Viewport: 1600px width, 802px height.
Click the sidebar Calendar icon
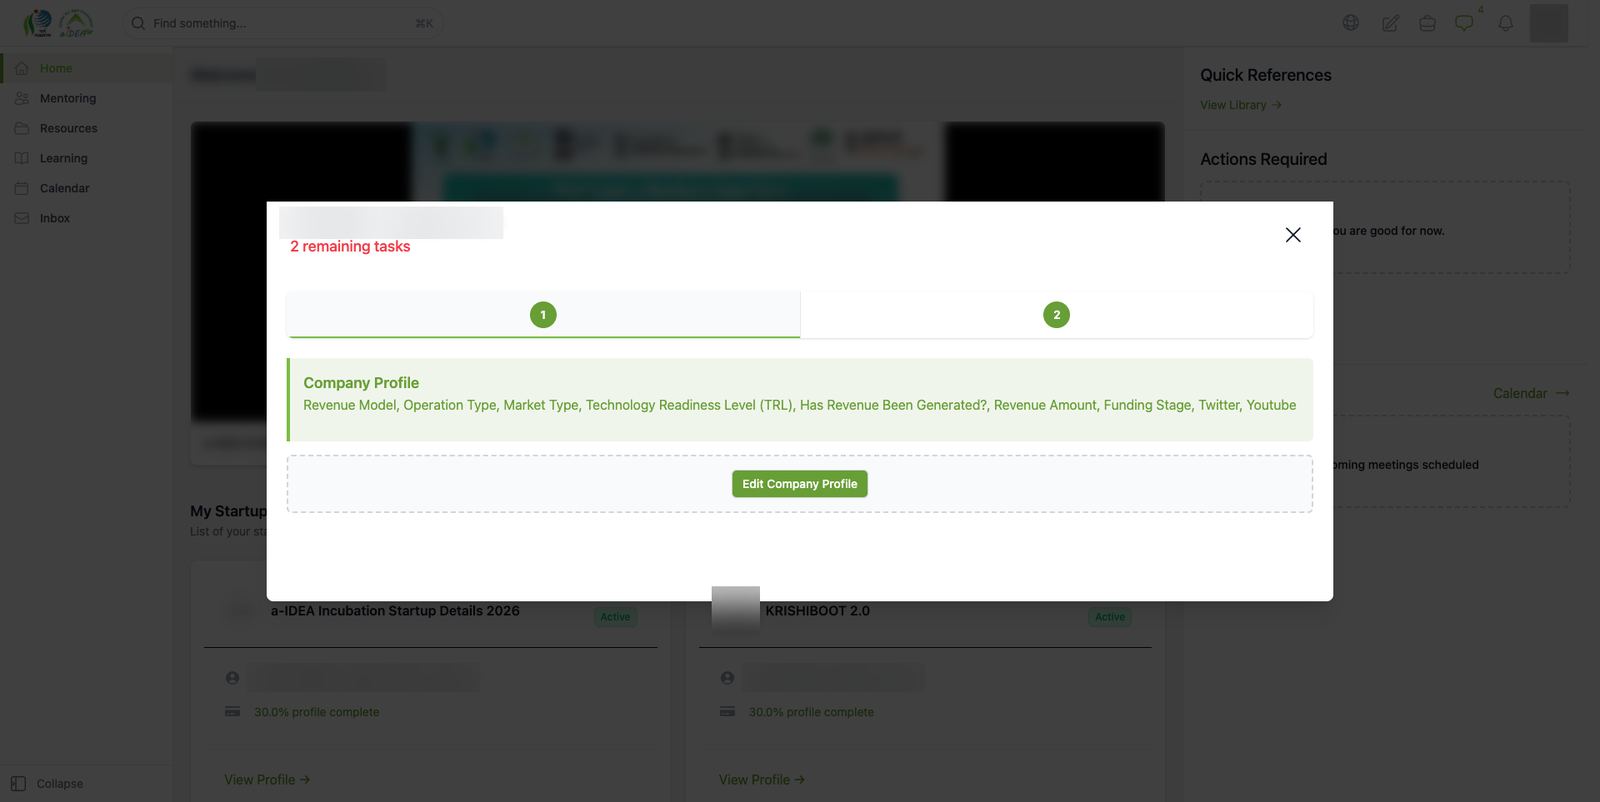[22, 188]
